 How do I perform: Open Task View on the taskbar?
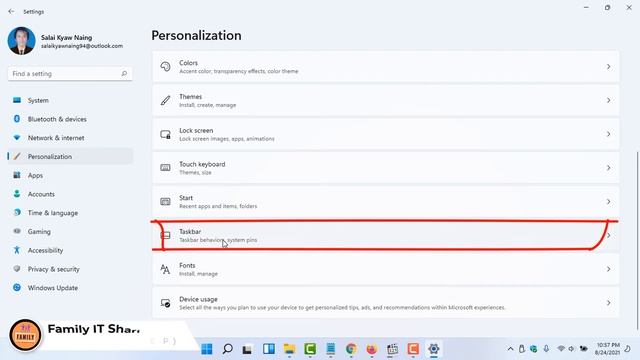(247, 349)
